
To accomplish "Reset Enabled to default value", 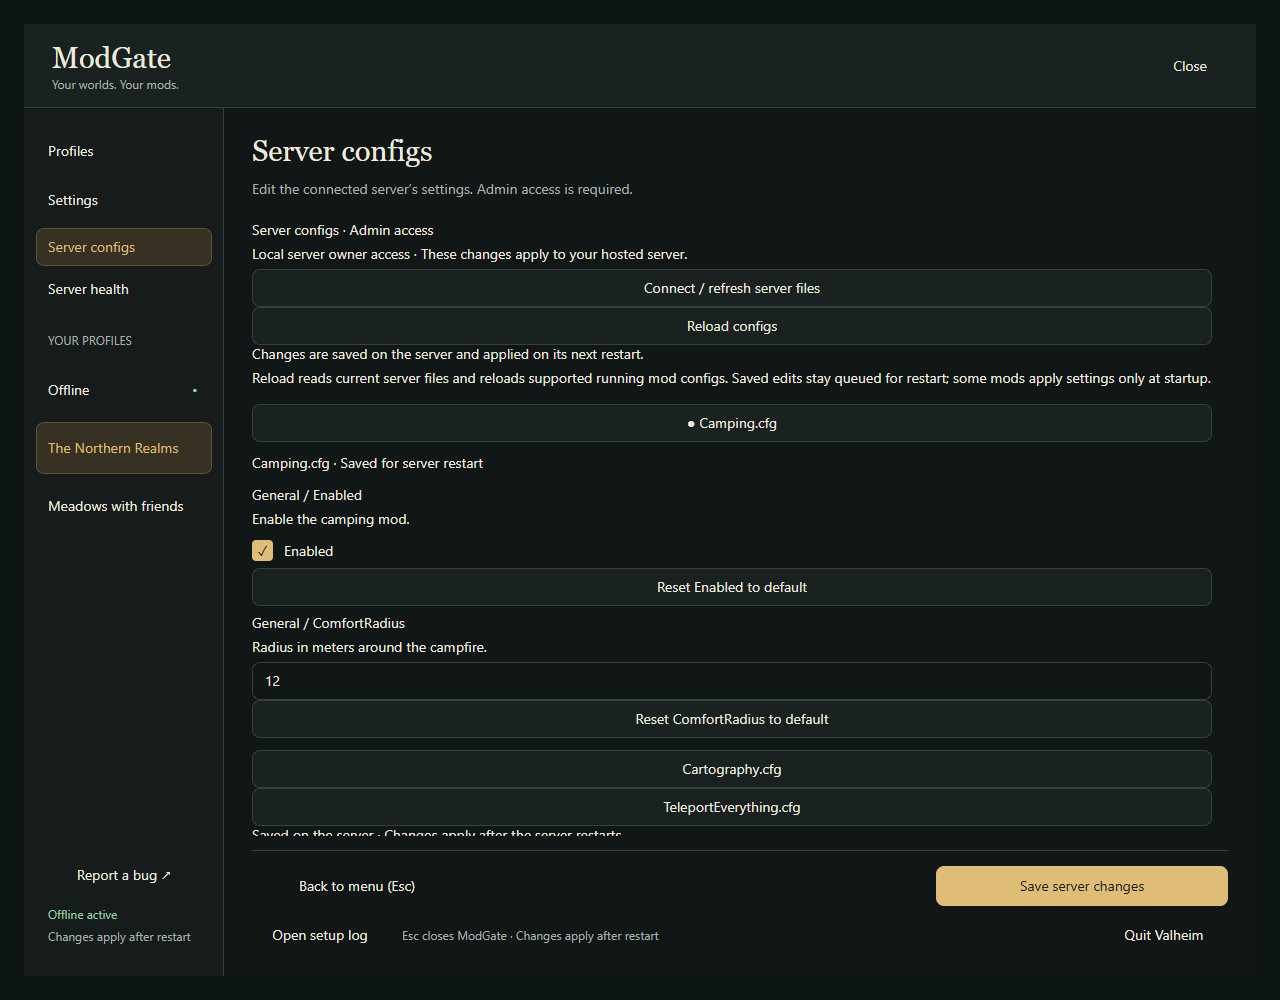I will [x=732, y=587].
